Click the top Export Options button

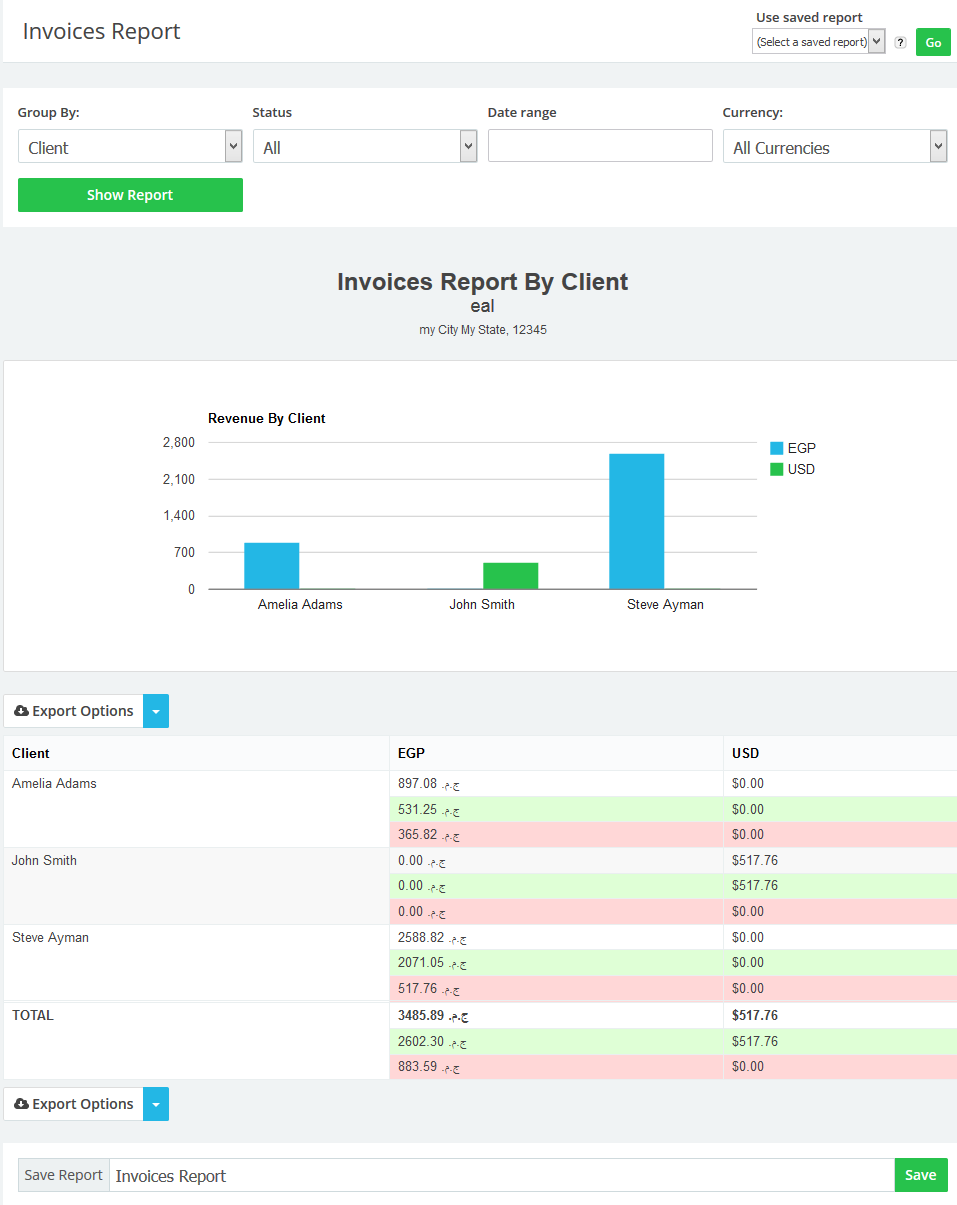(x=74, y=711)
